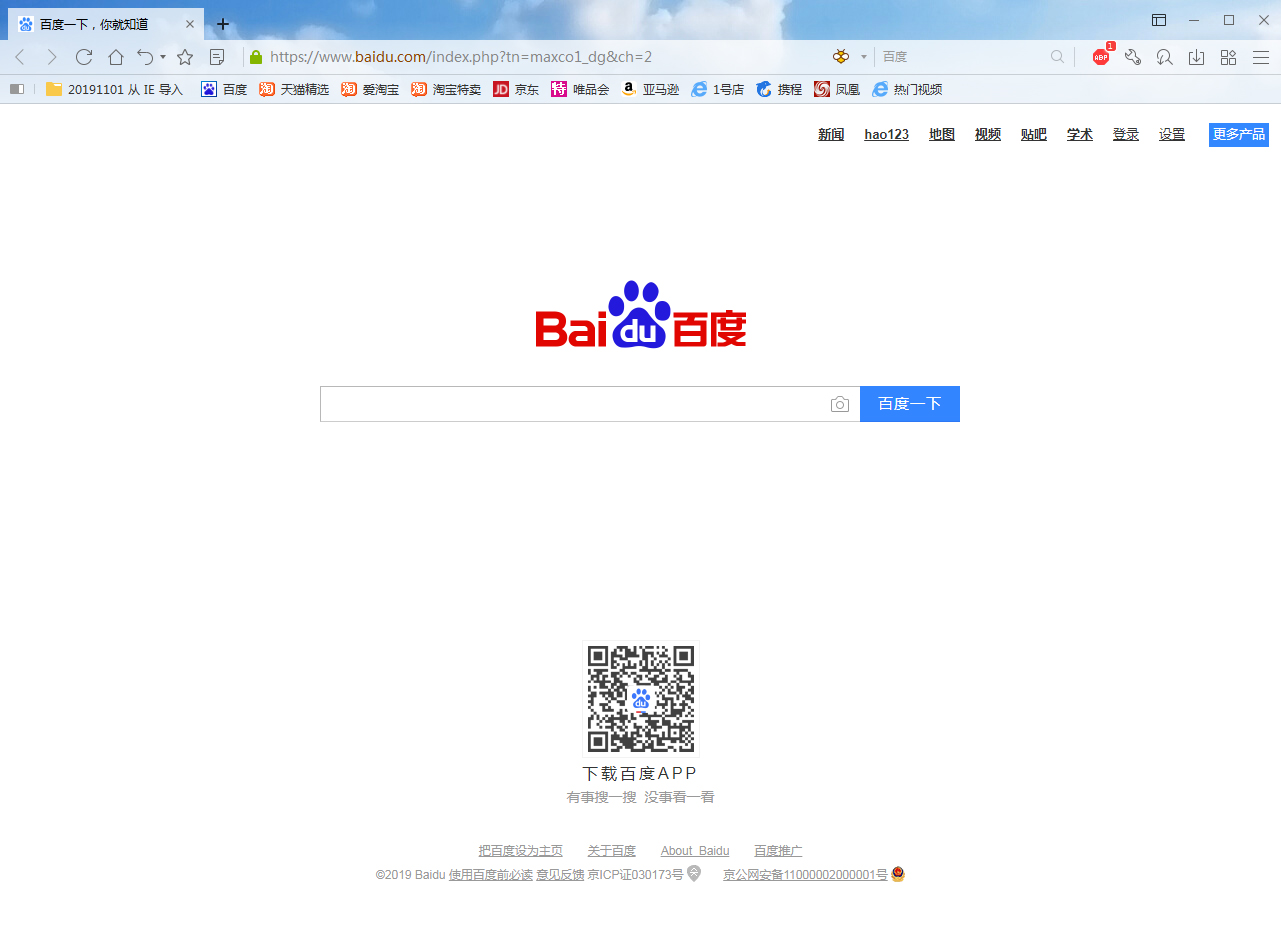1281x939 pixels.
Task: Open the 登录 login link
Action: (x=1125, y=134)
